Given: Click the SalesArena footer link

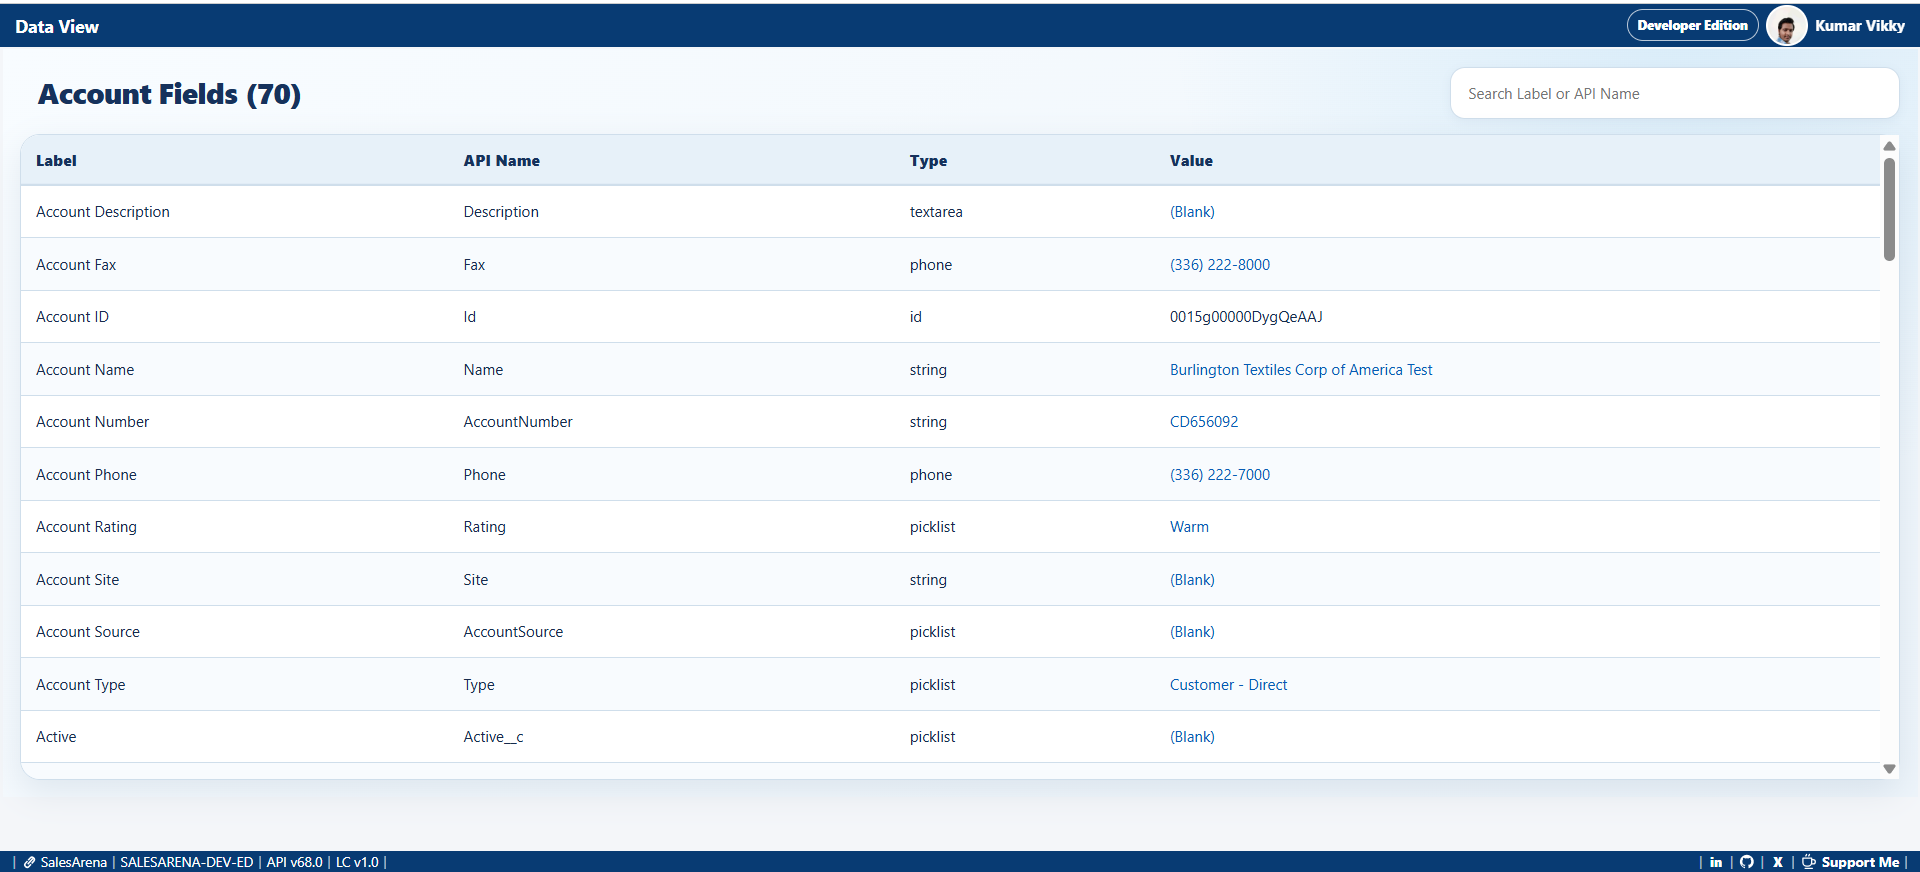Looking at the screenshot, I should click(74, 862).
